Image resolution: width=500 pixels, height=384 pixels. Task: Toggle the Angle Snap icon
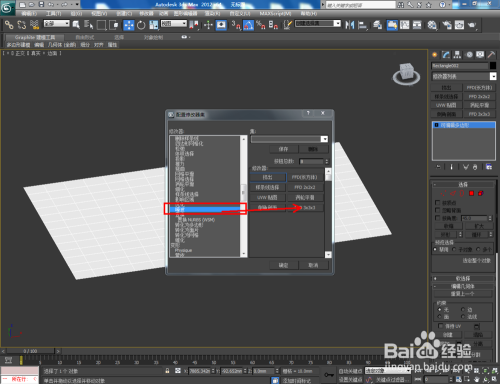[248, 25]
